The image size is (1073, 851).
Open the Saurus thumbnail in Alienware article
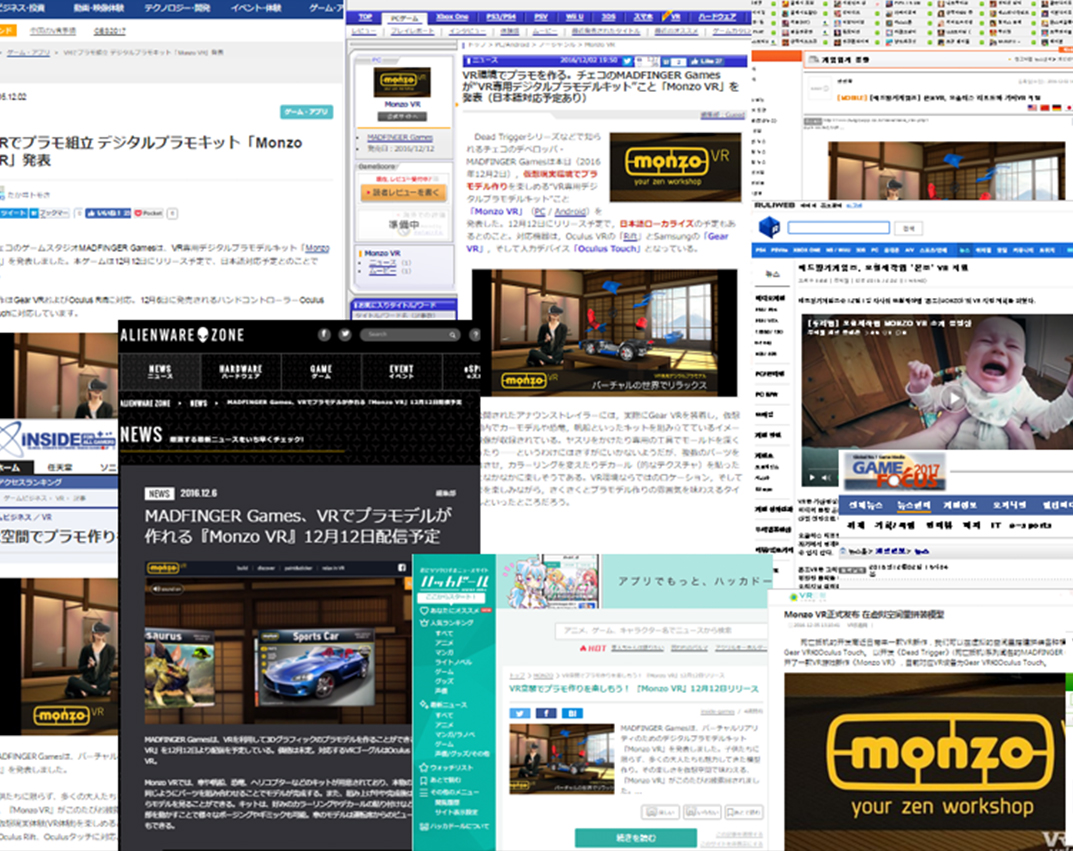coord(179,667)
